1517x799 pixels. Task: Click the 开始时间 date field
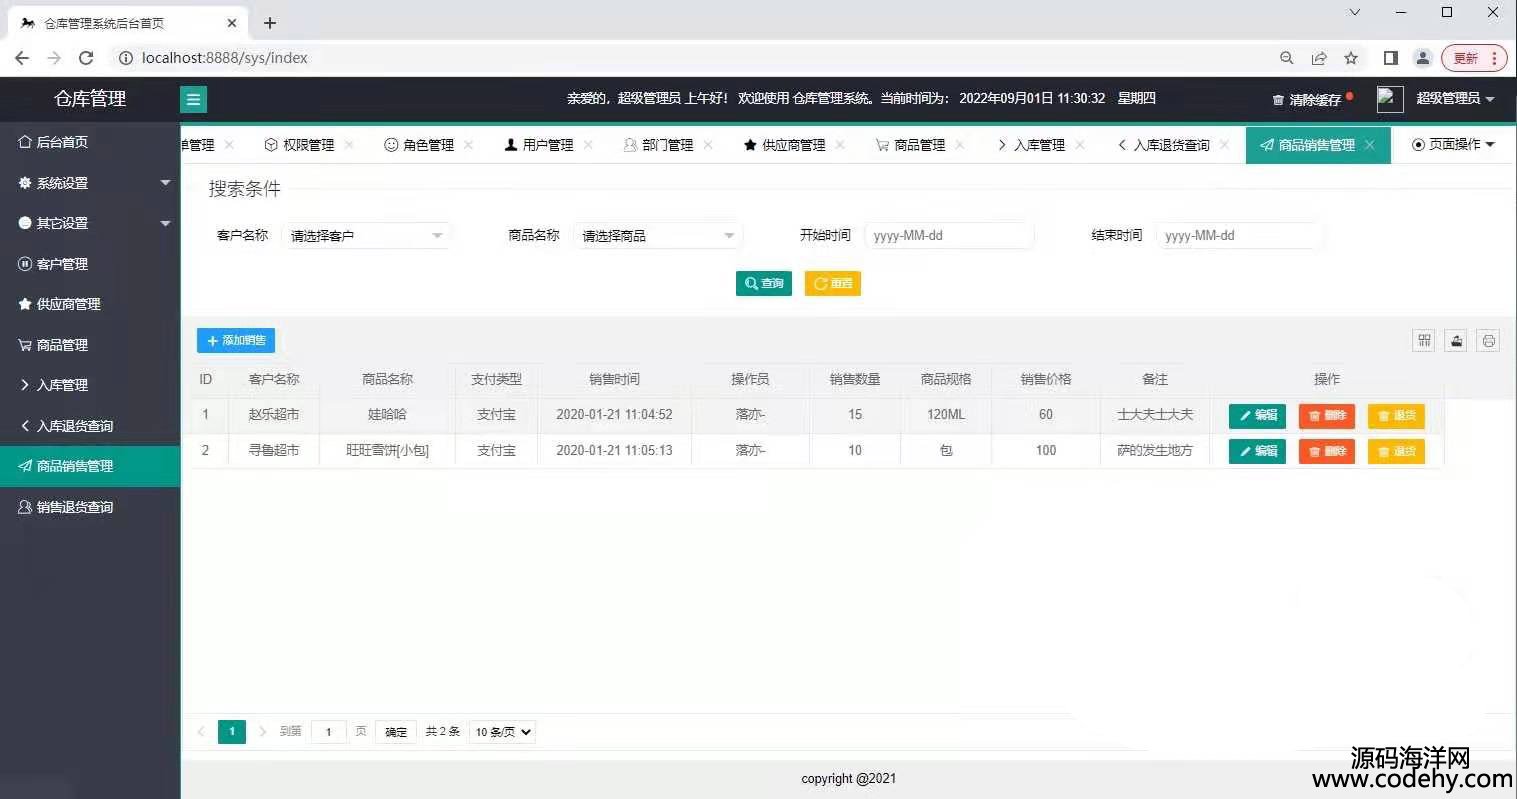949,236
